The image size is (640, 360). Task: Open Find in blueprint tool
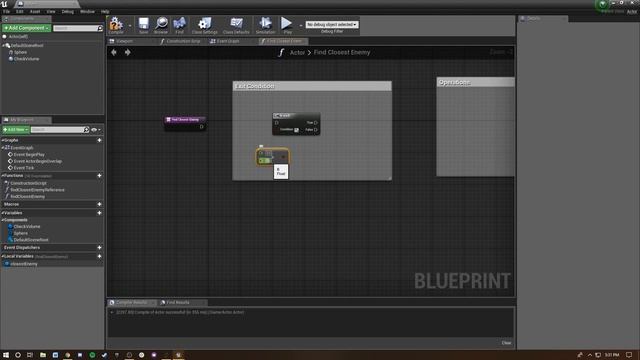179,25
